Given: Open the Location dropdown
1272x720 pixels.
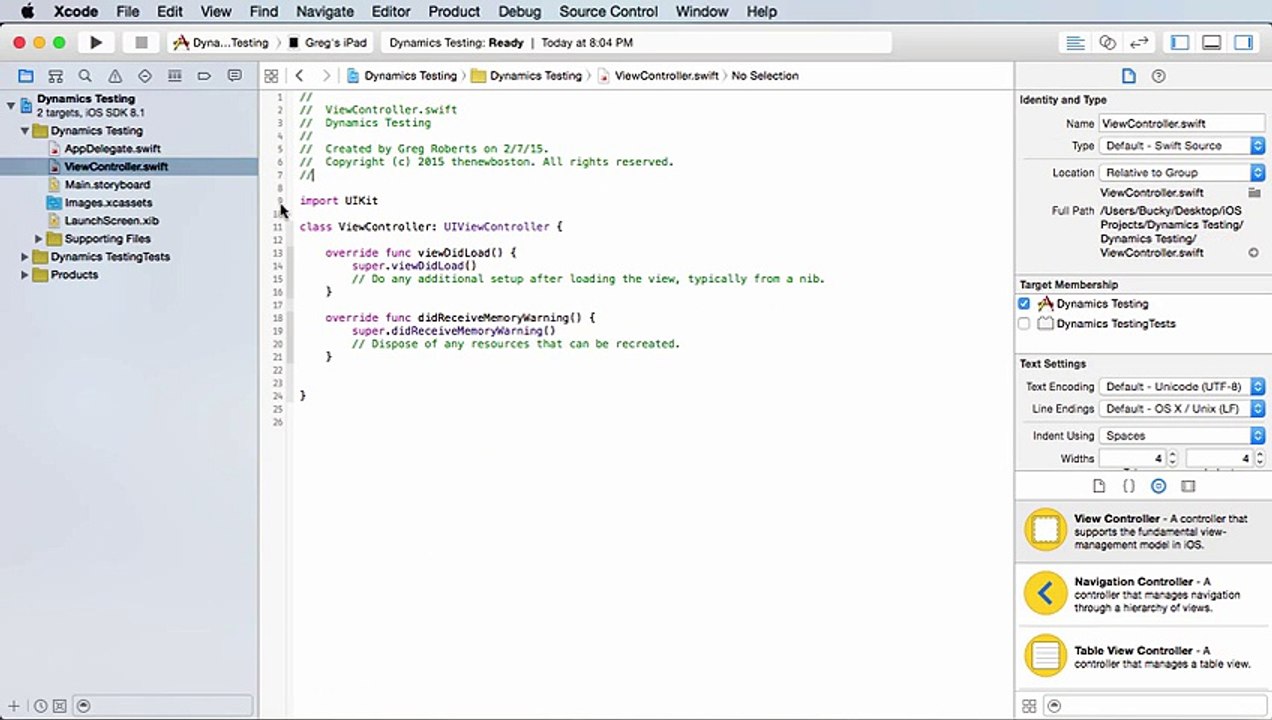Looking at the screenshot, I should tap(1182, 173).
